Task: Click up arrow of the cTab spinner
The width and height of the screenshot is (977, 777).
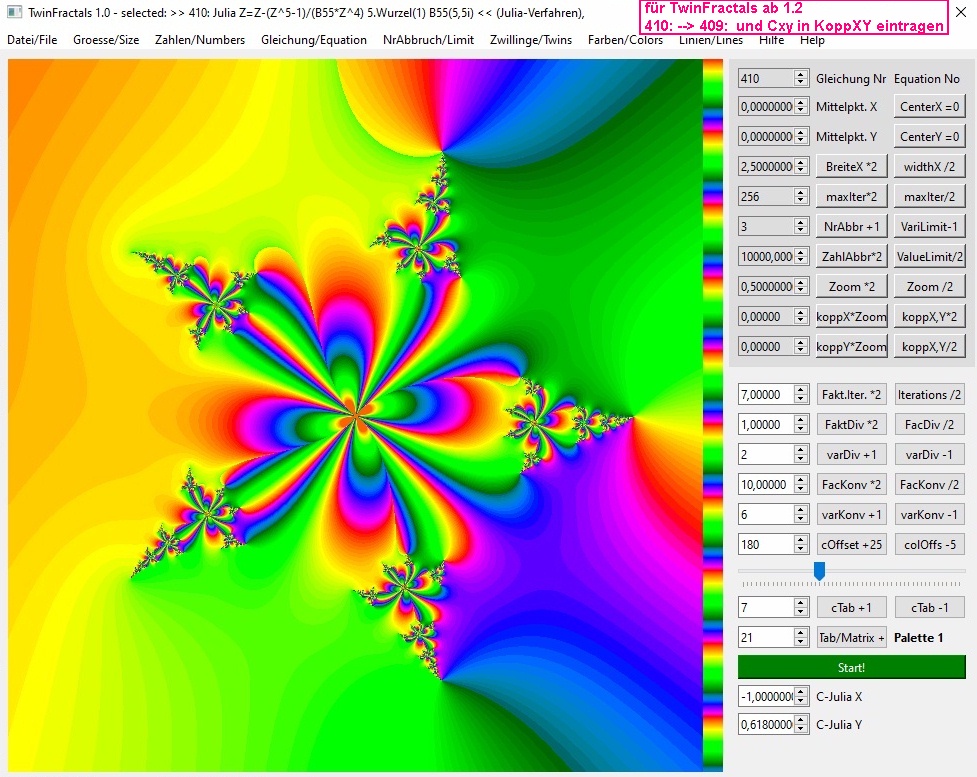Action: pyautogui.click(x=801, y=603)
